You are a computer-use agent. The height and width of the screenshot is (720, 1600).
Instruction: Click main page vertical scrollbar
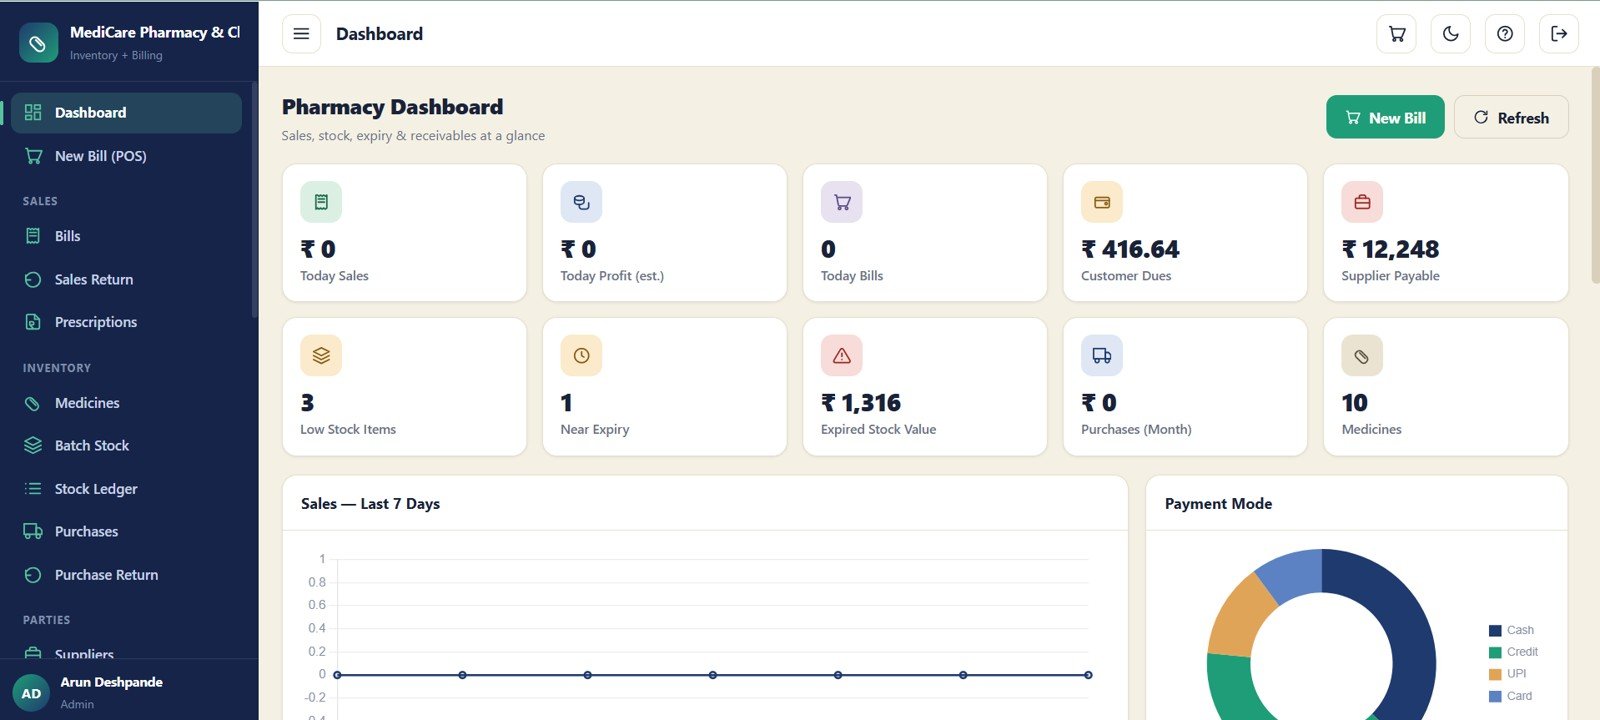[x=1595, y=175]
